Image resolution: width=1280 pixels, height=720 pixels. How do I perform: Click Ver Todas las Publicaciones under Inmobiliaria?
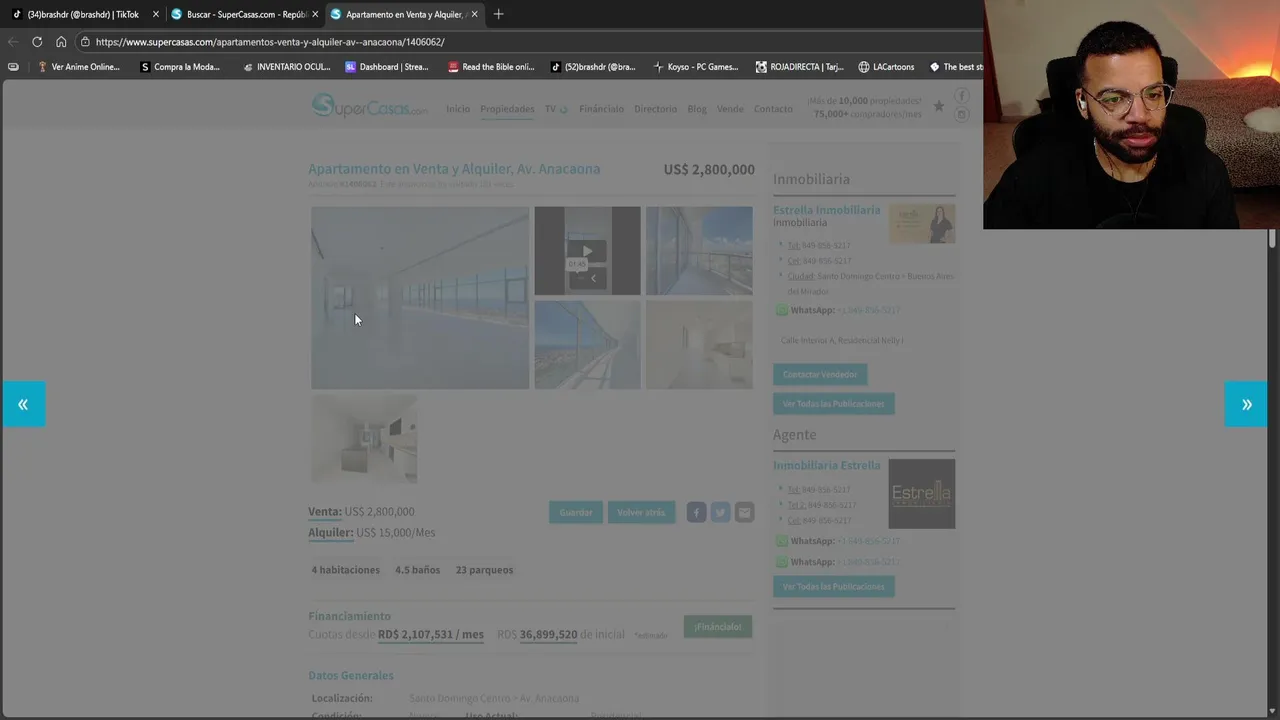[834, 404]
